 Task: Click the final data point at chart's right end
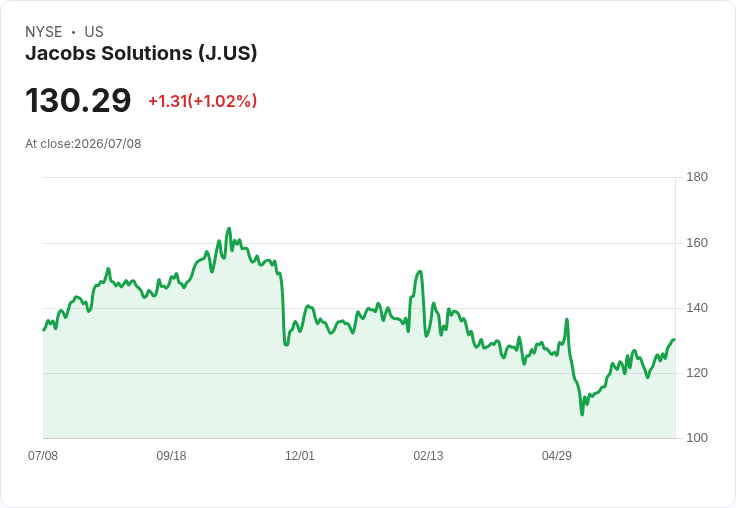tap(674, 339)
